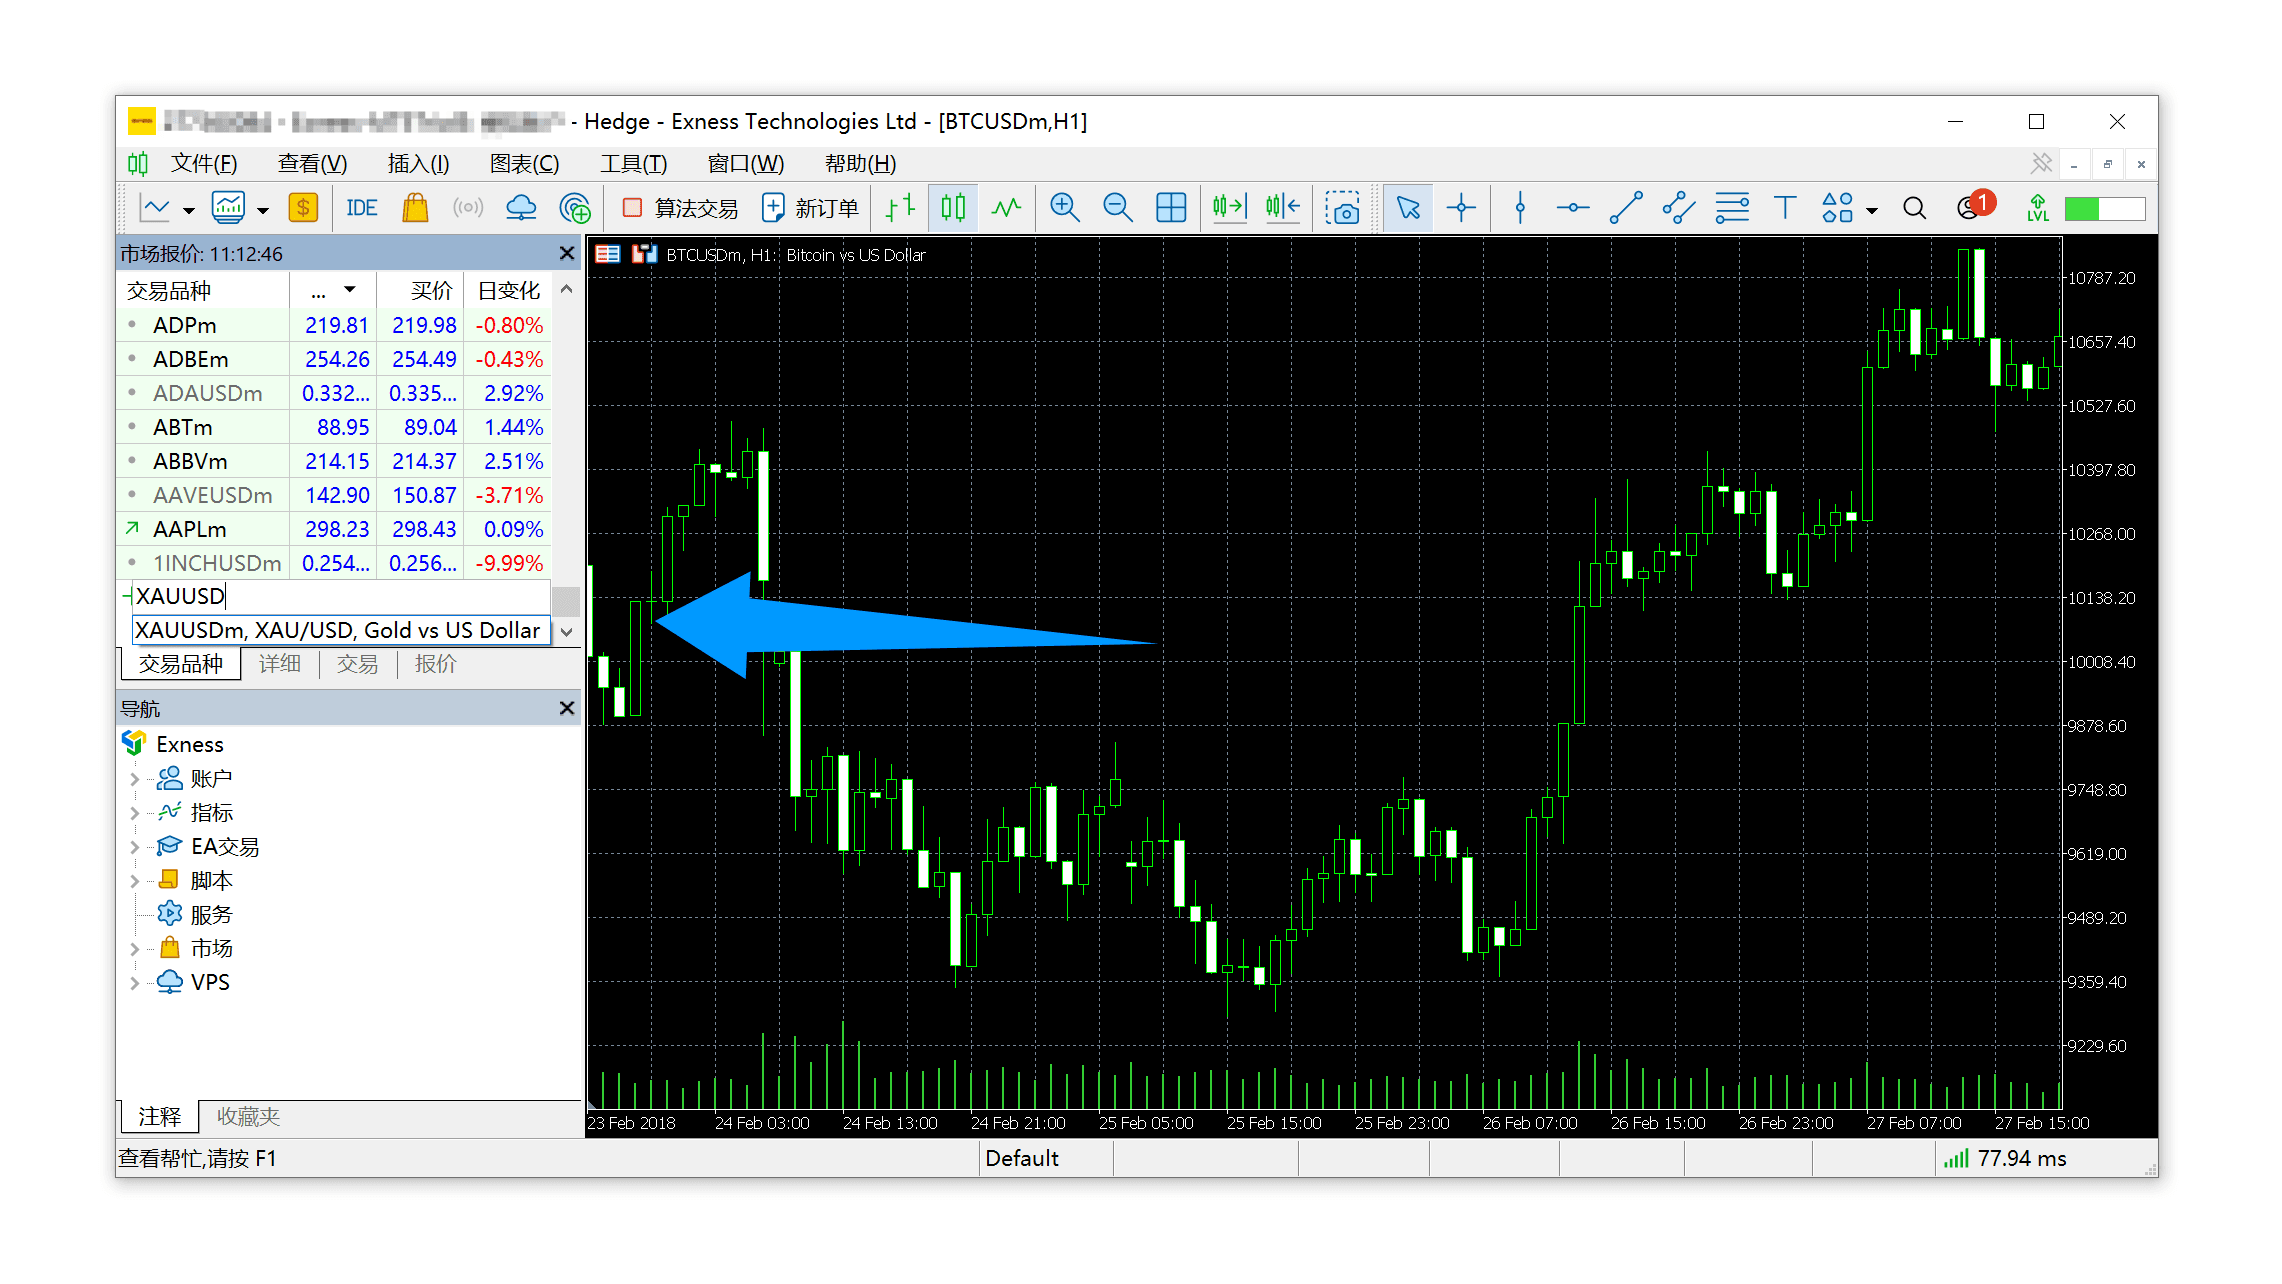Select XAUUSDm Gold vs US Dollar suggestion
The width and height of the screenshot is (2282, 1284).
340,630
